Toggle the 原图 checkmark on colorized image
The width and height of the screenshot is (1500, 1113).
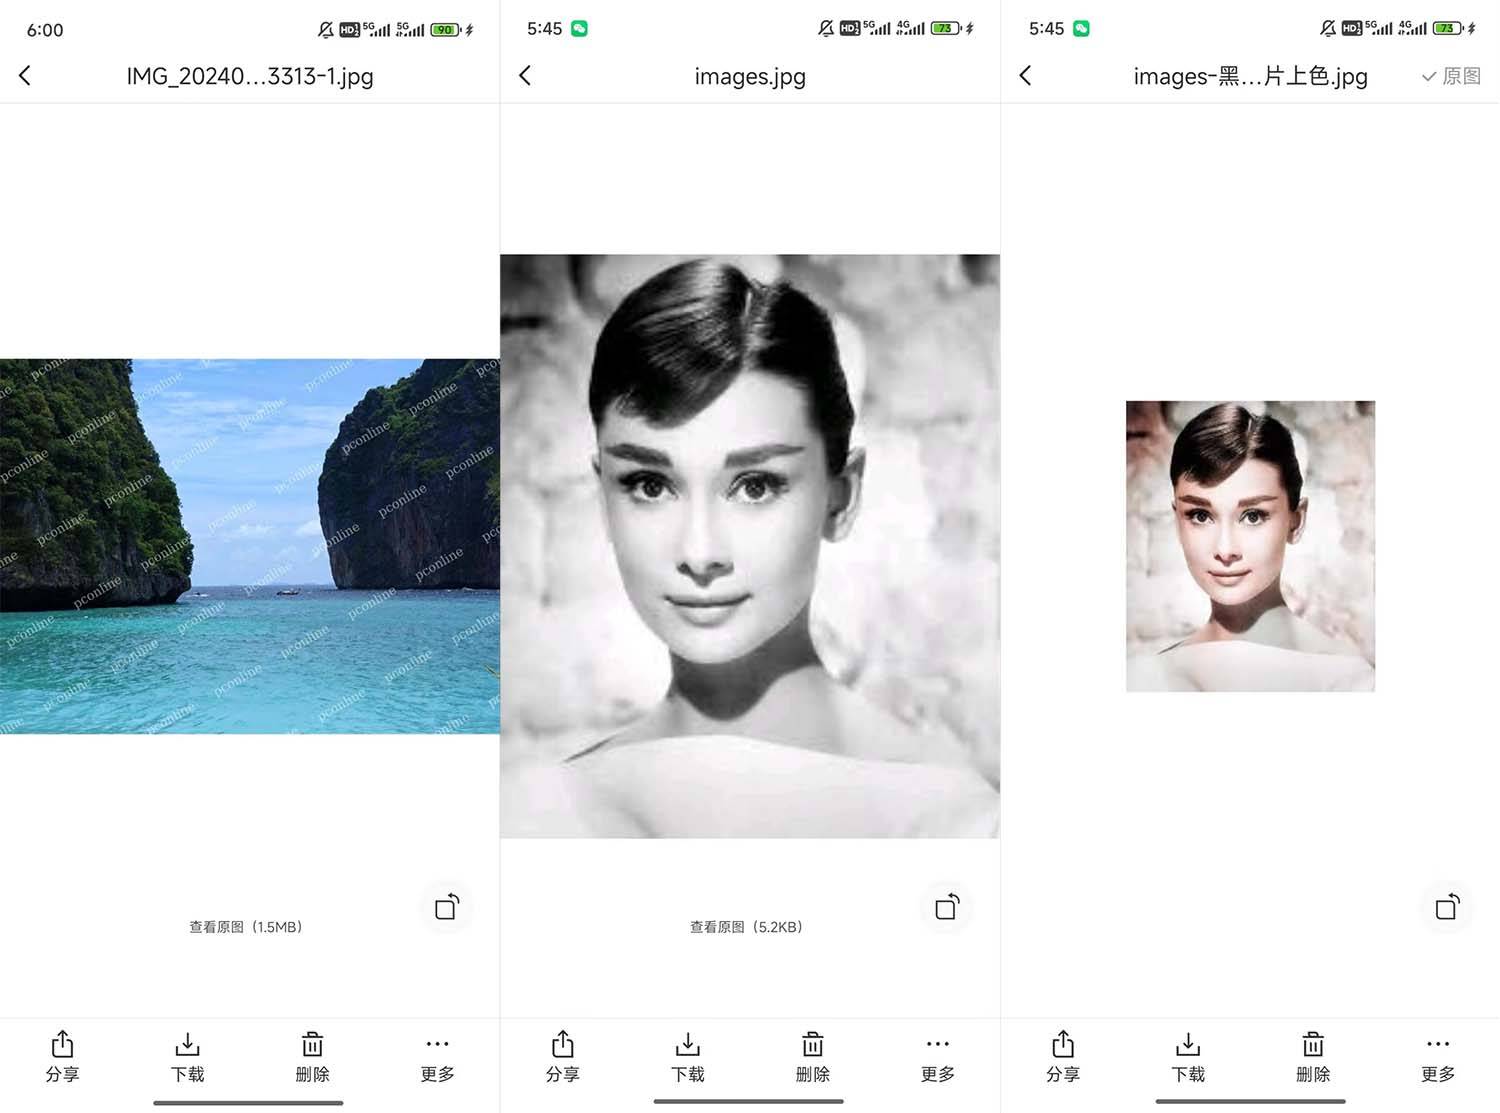(x=1451, y=76)
